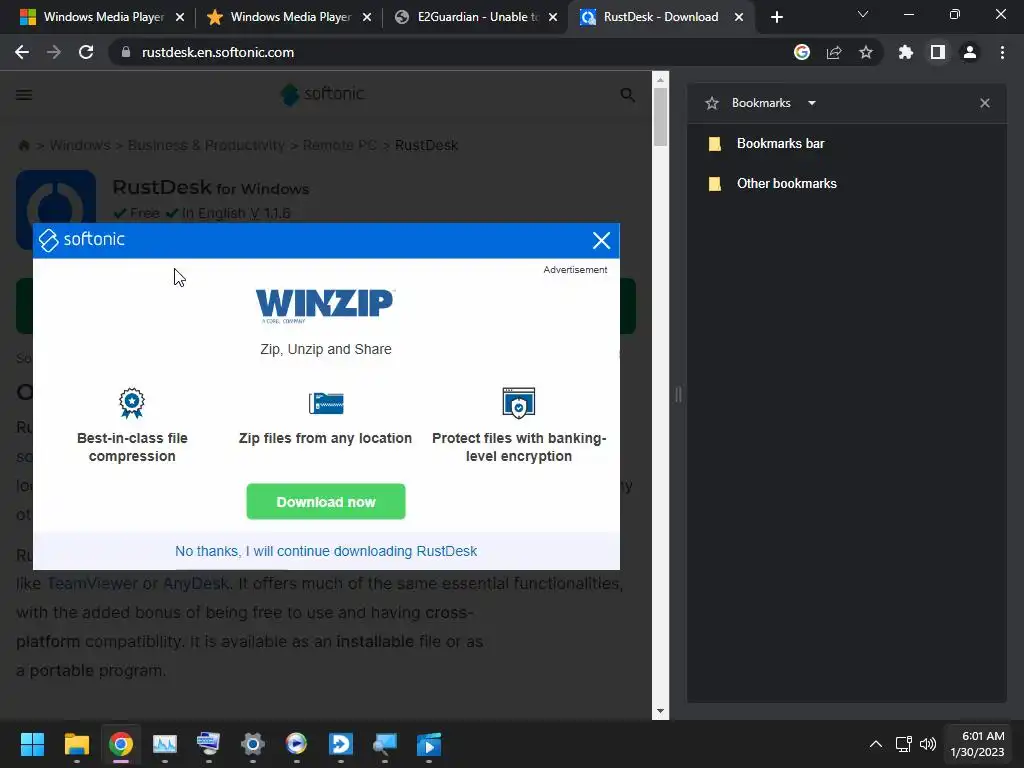Click the Softonic home breadcrumb icon
This screenshot has height=768, width=1024.
coord(24,145)
